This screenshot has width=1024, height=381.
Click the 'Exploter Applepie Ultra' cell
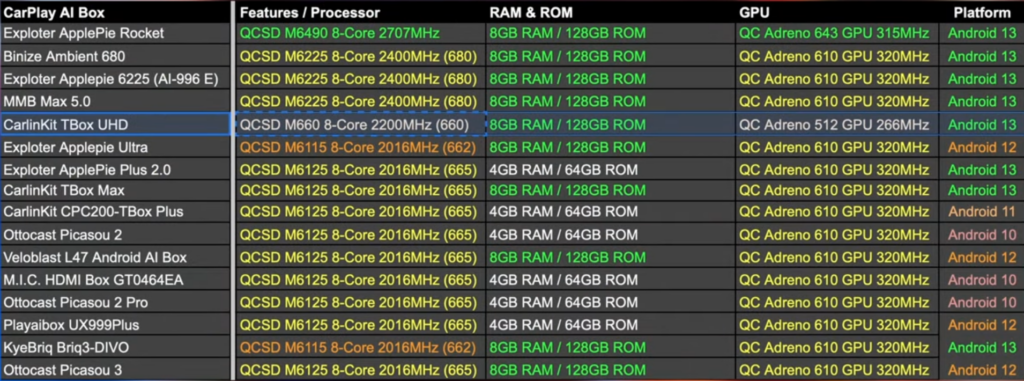point(115,147)
